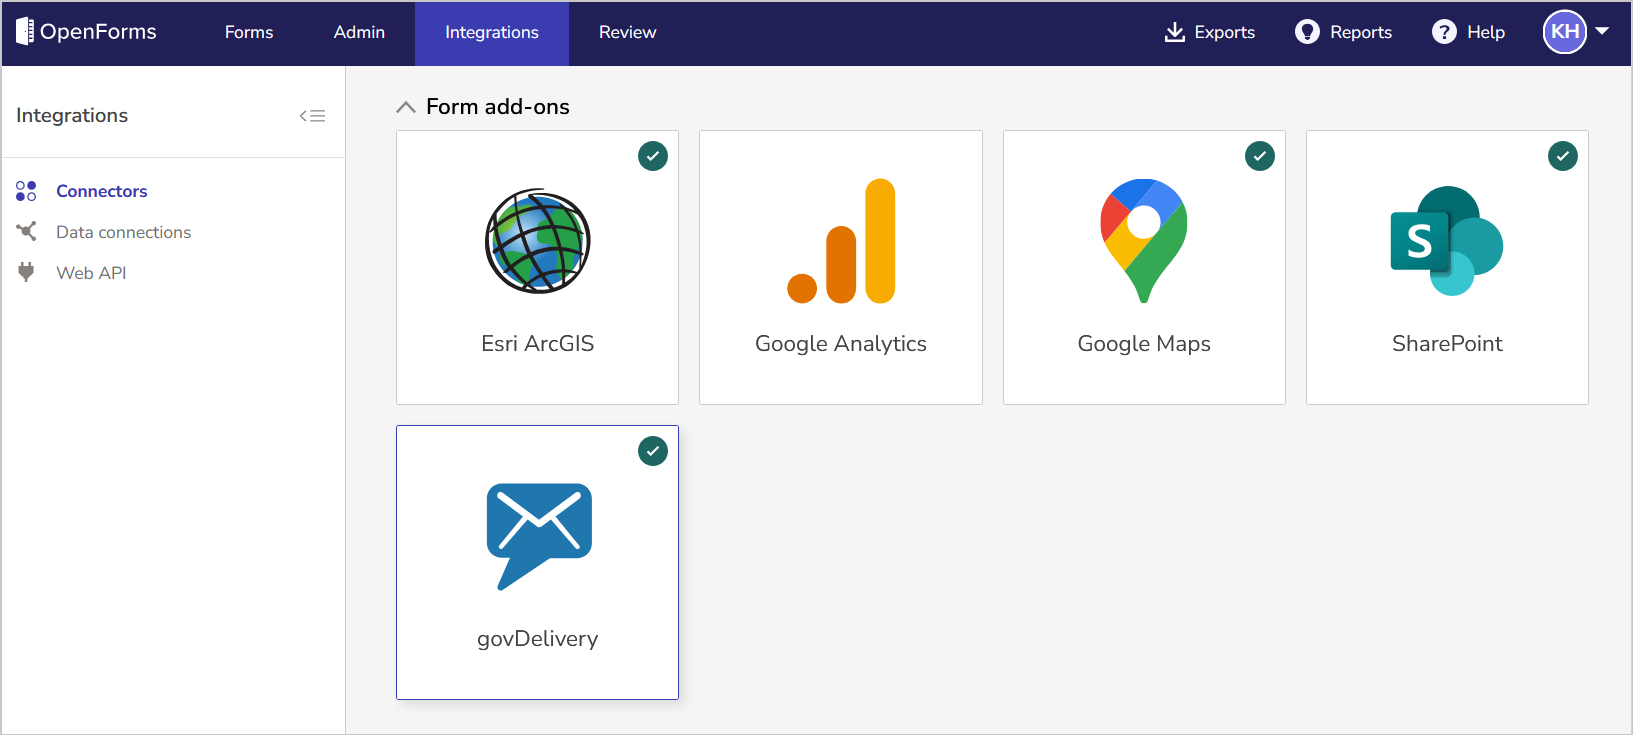
Task: Click the Web API plug icon
Action: pyautogui.click(x=26, y=272)
